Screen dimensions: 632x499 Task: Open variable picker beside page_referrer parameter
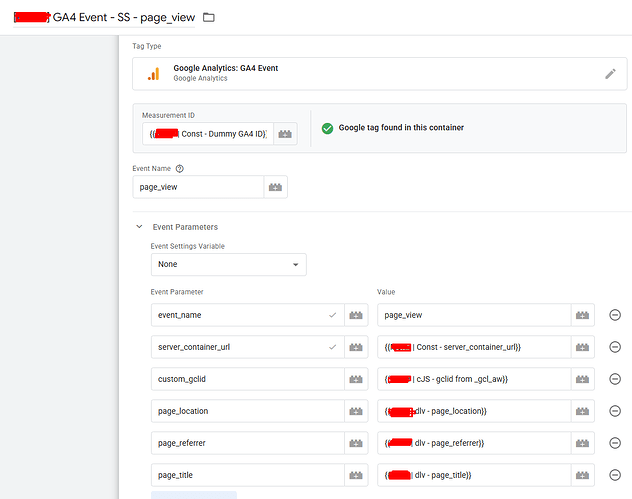pos(356,443)
